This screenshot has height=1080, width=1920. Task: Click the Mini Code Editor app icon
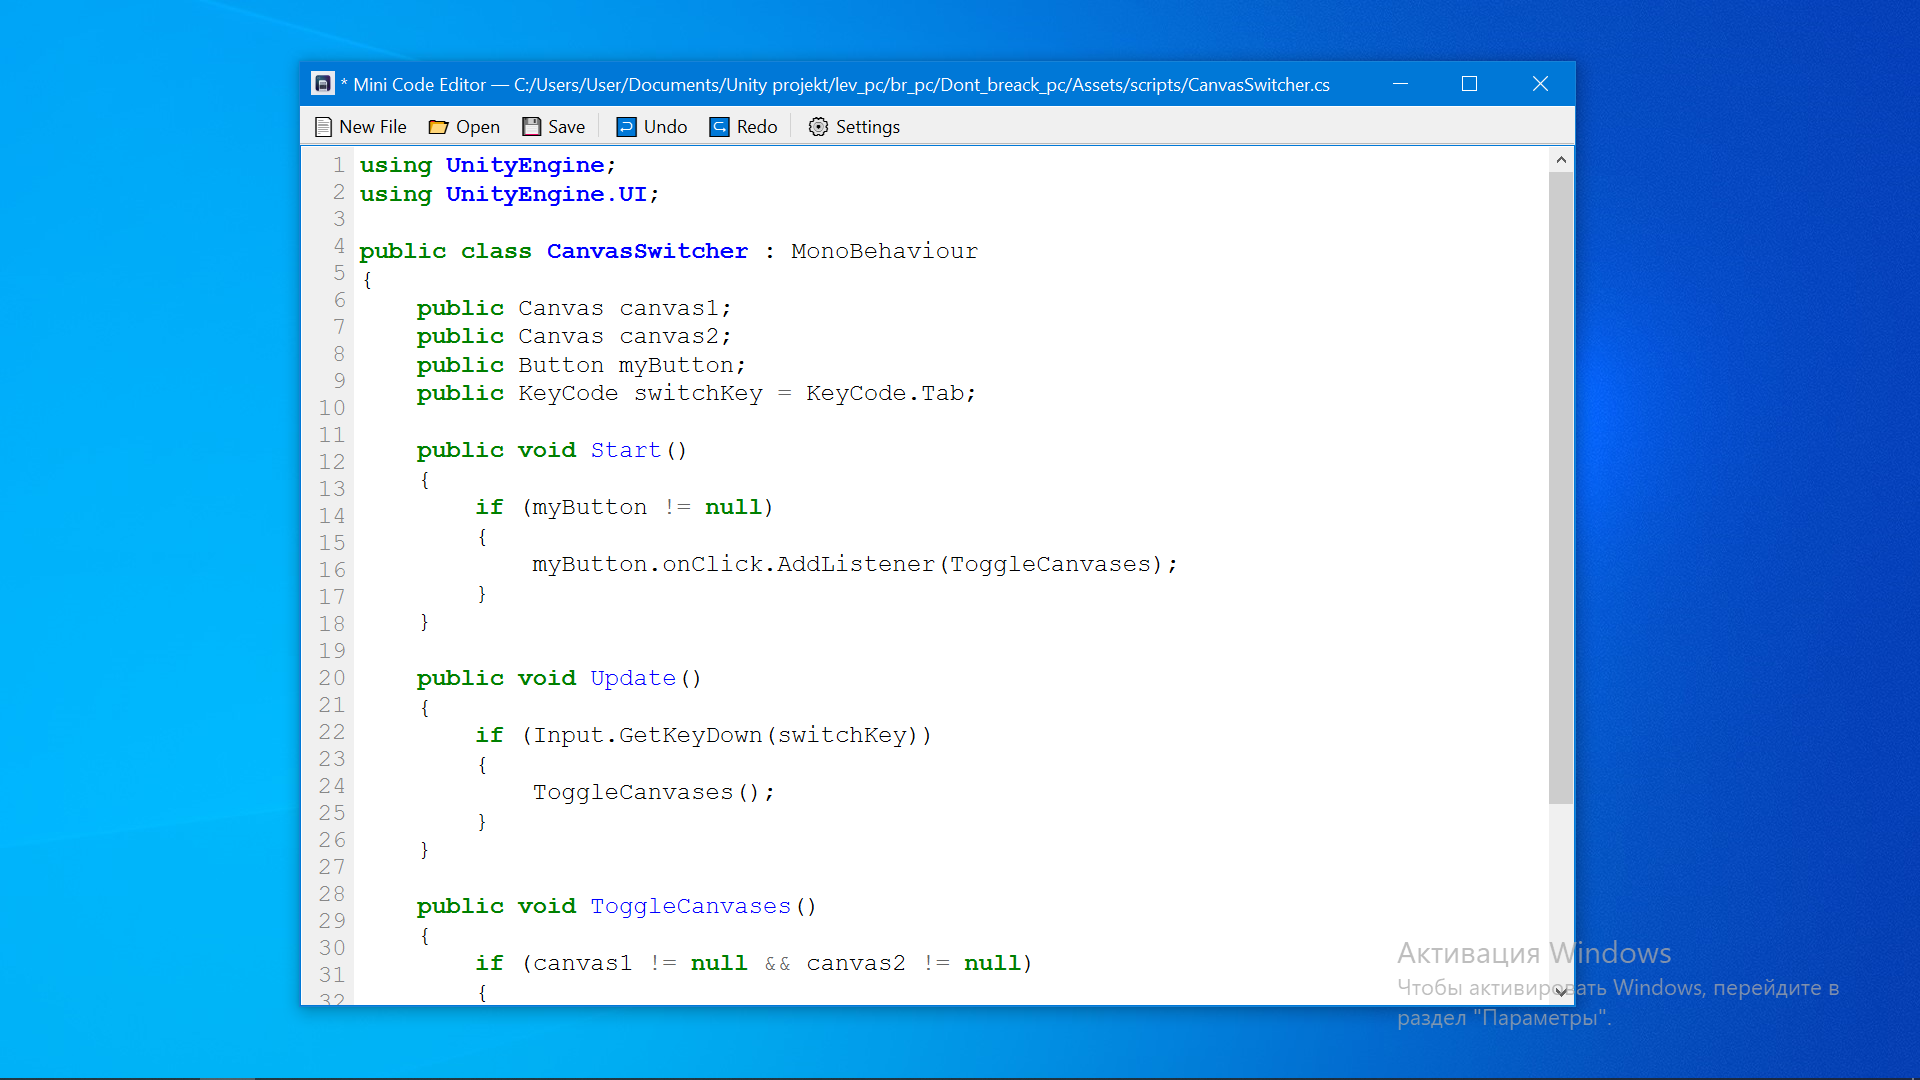(323, 84)
